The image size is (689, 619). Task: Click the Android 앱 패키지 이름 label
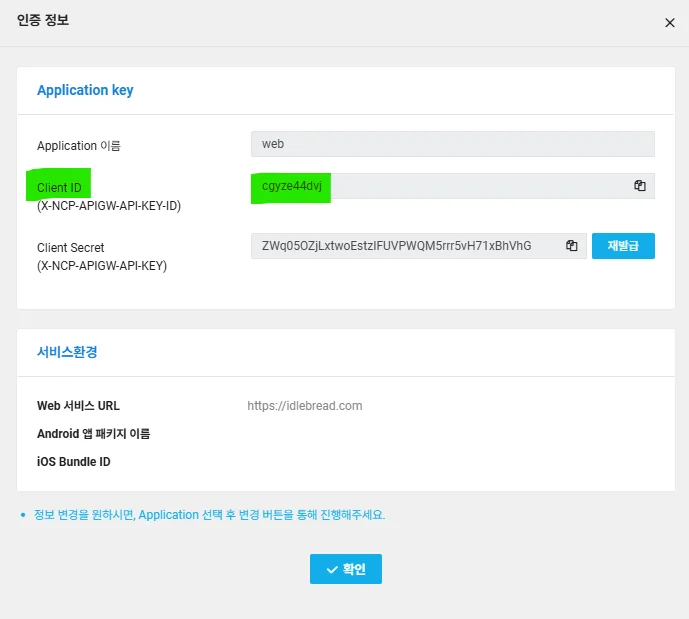coord(94,434)
